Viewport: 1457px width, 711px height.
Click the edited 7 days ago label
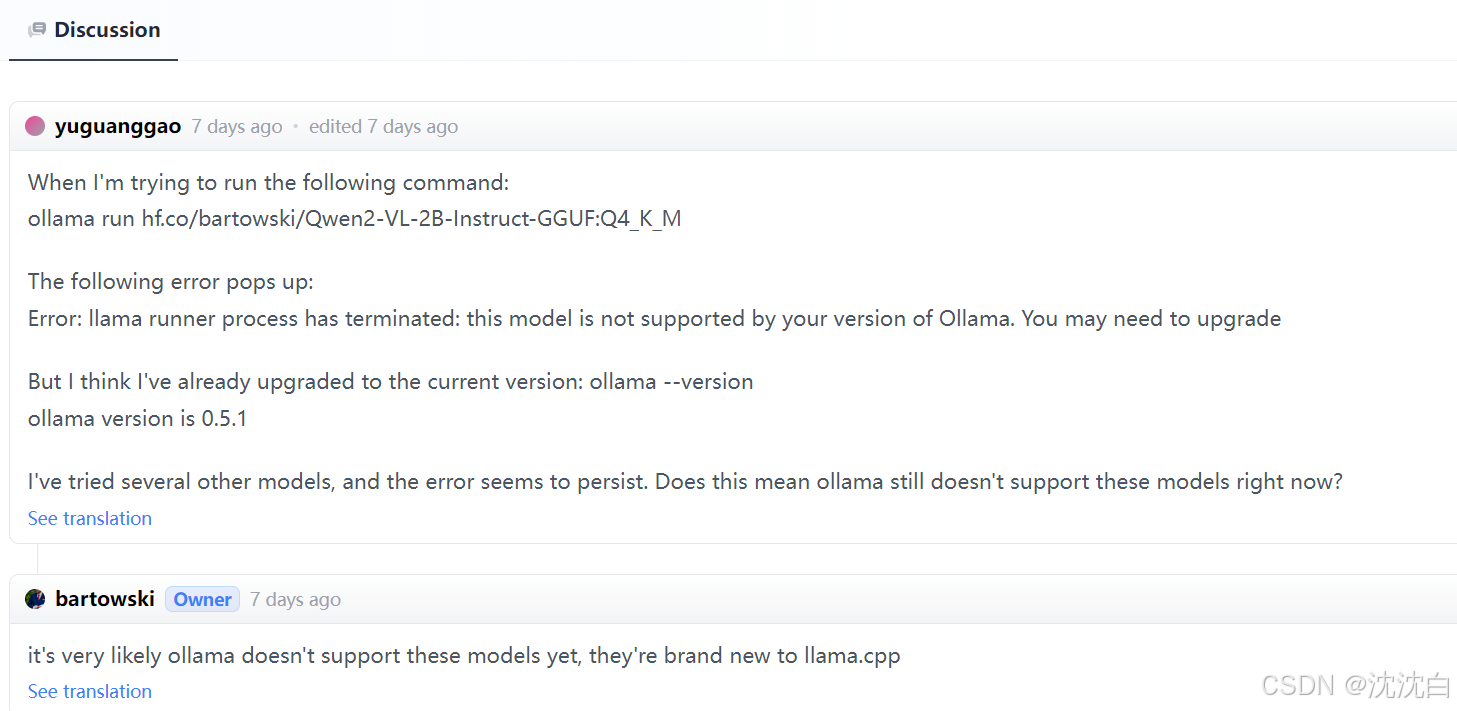pyautogui.click(x=383, y=126)
